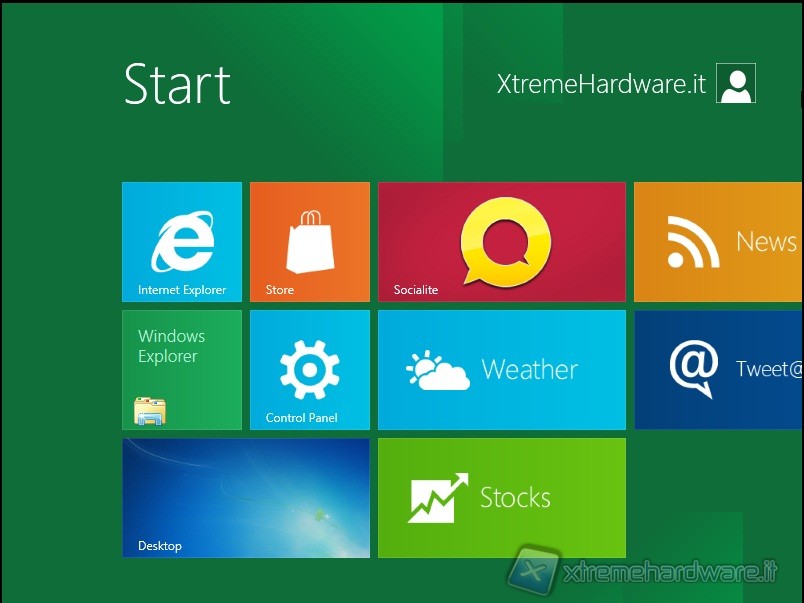Image resolution: width=804 pixels, height=603 pixels.
Task: Select the Weather tile label text
Action: (529, 370)
